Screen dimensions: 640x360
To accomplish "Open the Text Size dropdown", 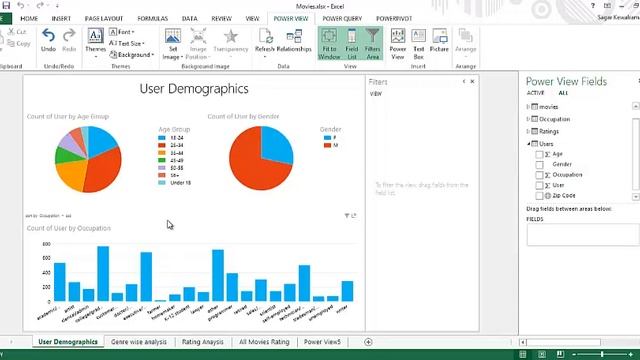I will coord(127,43).
